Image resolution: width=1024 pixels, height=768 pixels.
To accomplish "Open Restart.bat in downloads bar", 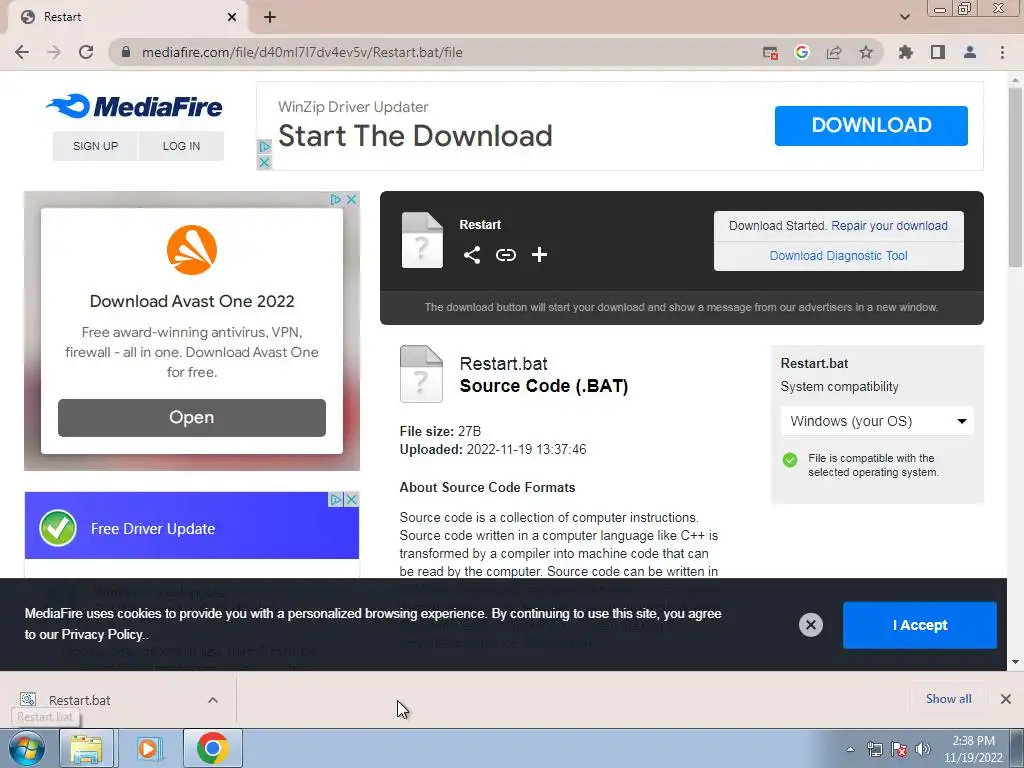I will [x=79, y=700].
